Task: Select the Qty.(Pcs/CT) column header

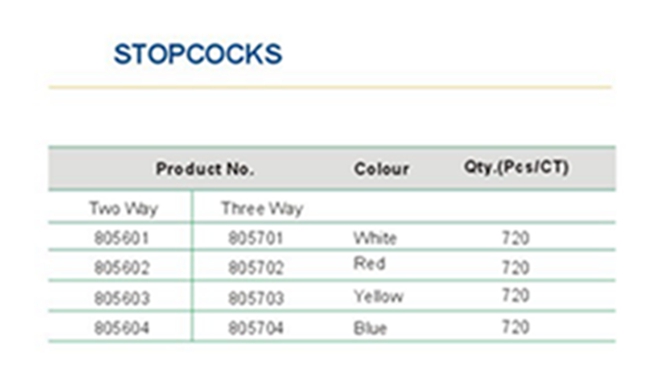Action: pos(516,168)
